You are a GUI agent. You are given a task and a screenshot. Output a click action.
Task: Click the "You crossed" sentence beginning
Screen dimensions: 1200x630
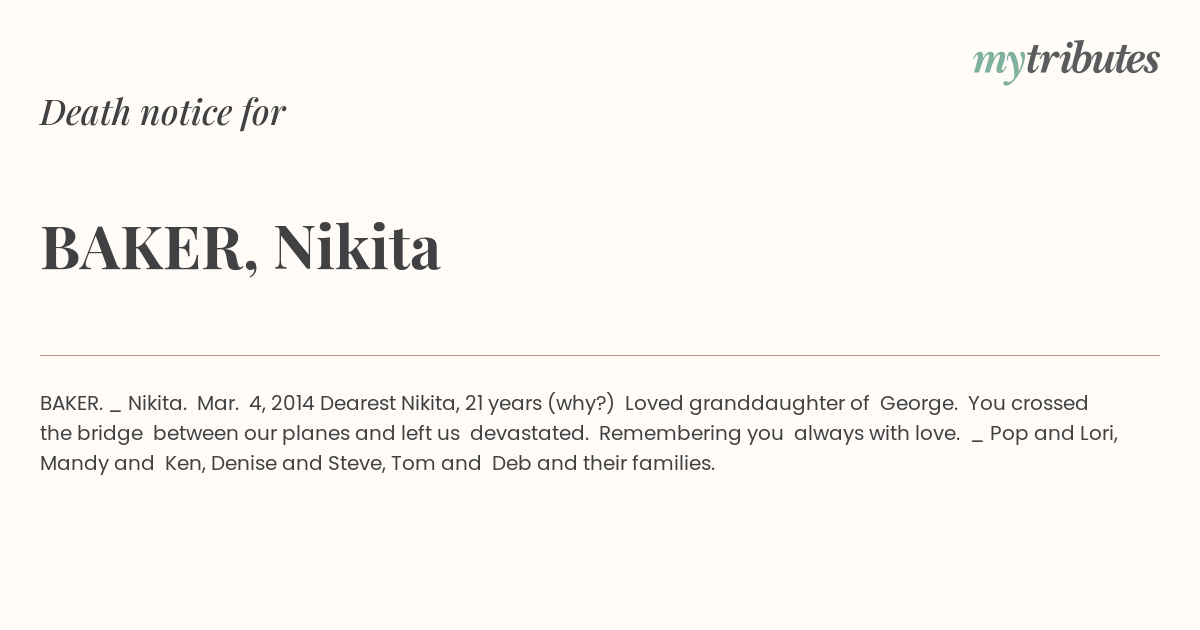1028,403
